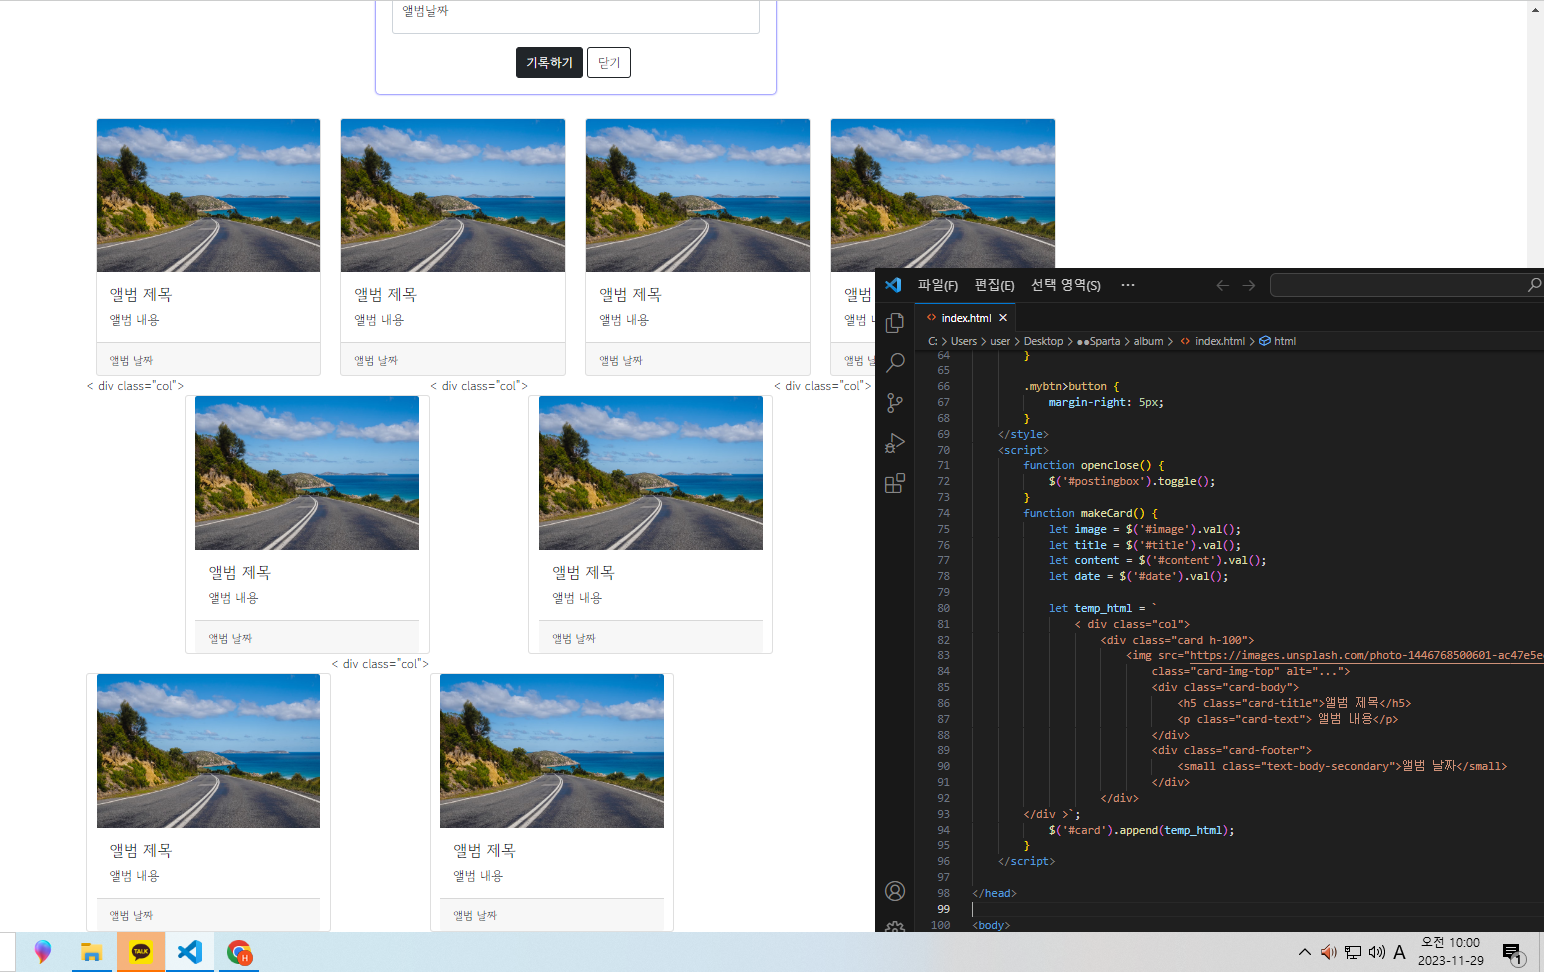1544x972 pixels.
Task: Click the '<div class="card-body">' code line
Action: [1225, 687]
